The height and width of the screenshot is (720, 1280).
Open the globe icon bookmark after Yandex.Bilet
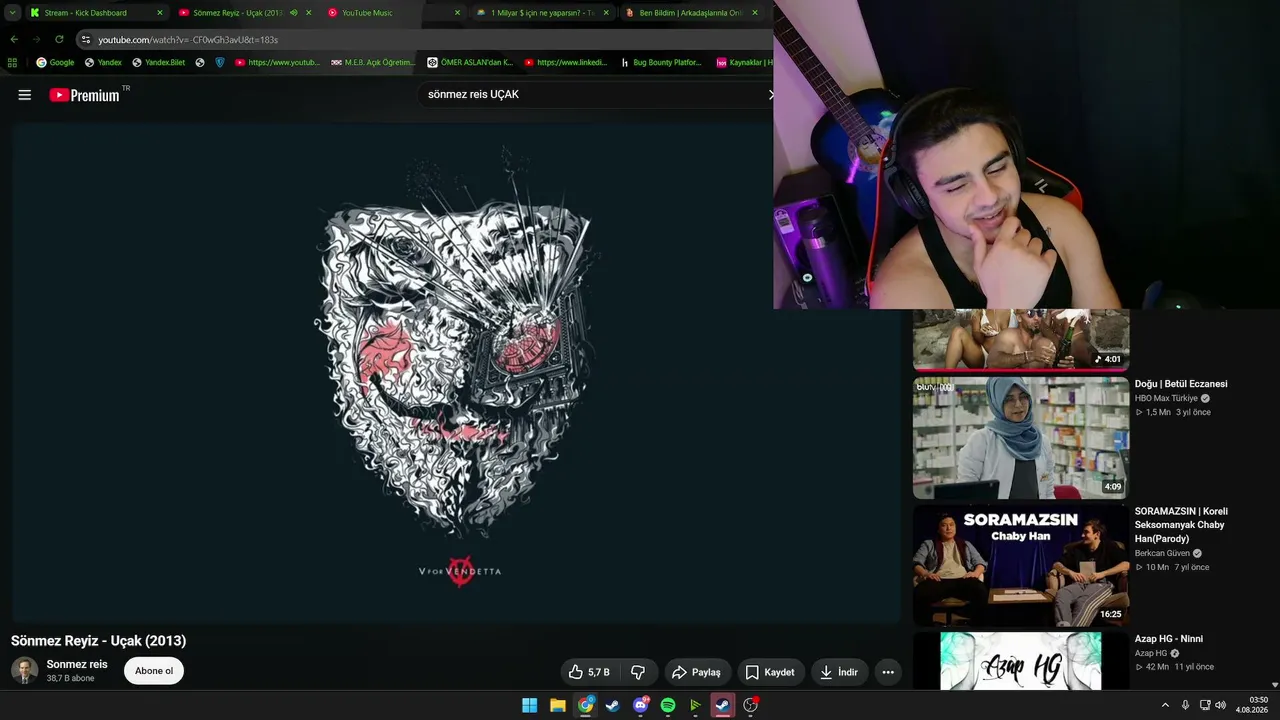[200, 62]
